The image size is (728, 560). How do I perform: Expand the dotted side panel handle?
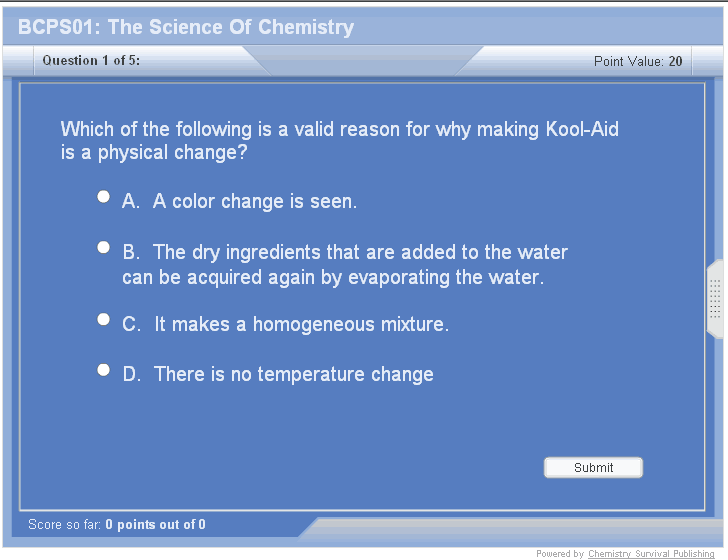tap(715, 300)
